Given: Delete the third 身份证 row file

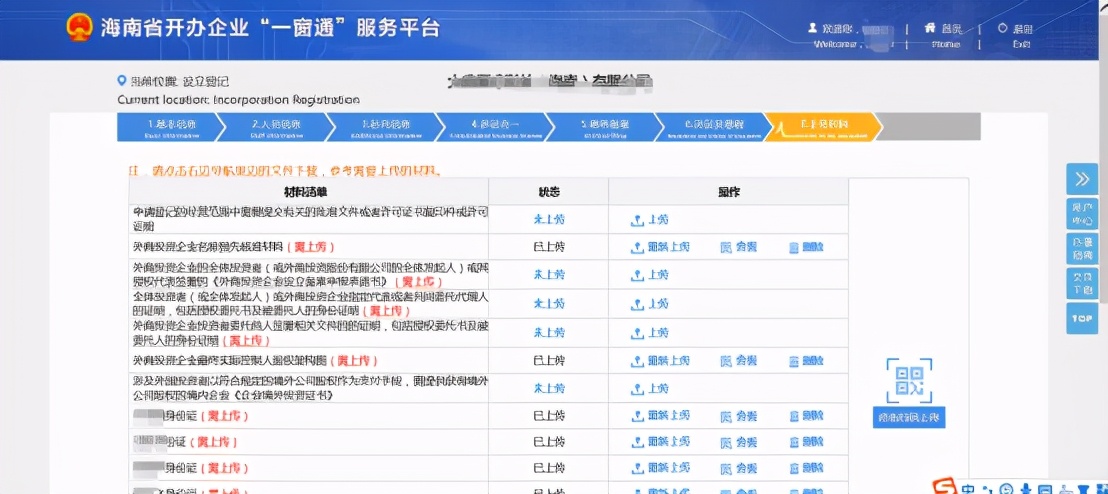Looking at the screenshot, I should click(x=806, y=469).
